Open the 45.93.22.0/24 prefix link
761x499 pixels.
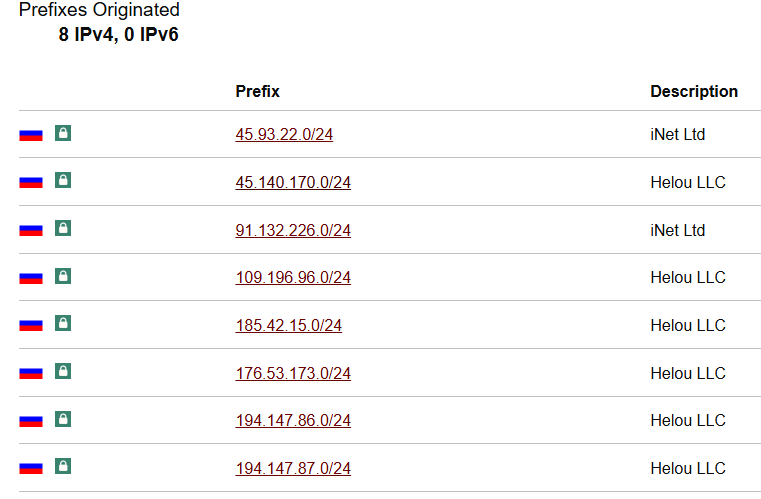[x=284, y=135]
